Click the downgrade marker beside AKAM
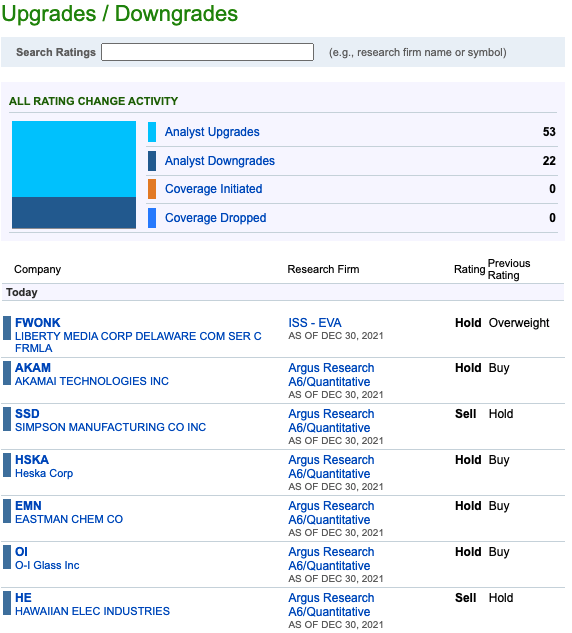The image size is (572, 633). [7, 373]
